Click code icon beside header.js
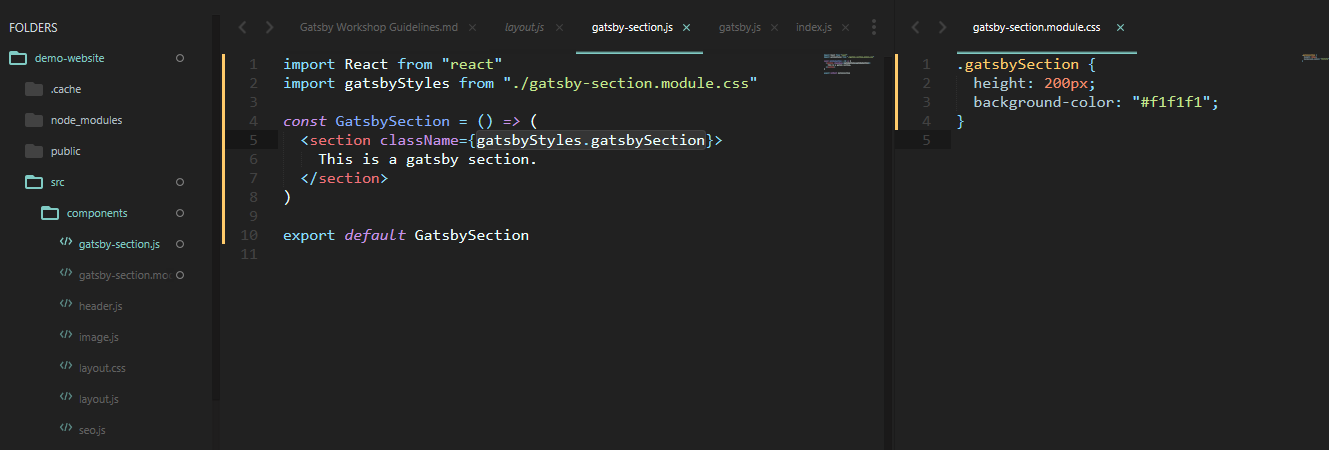This screenshot has width=1329, height=454. pyautogui.click(x=65, y=305)
